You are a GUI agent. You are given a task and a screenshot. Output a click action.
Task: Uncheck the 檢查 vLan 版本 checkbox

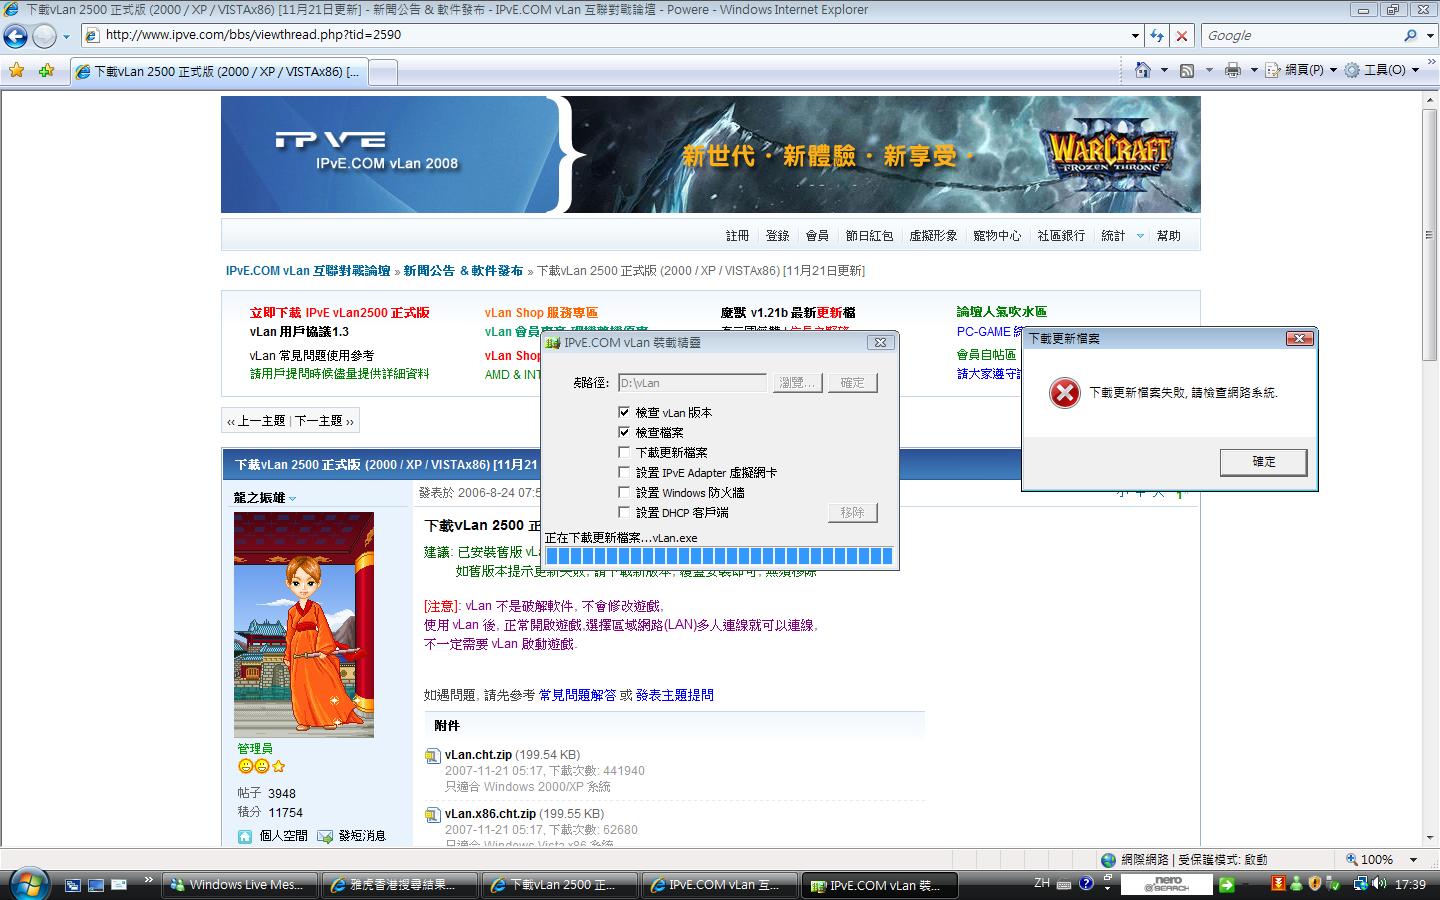tap(624, 412)
